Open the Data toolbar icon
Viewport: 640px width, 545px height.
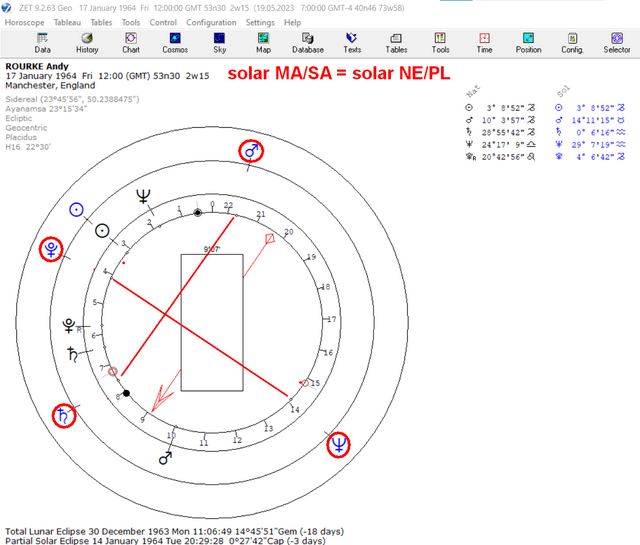click(42, 43)
